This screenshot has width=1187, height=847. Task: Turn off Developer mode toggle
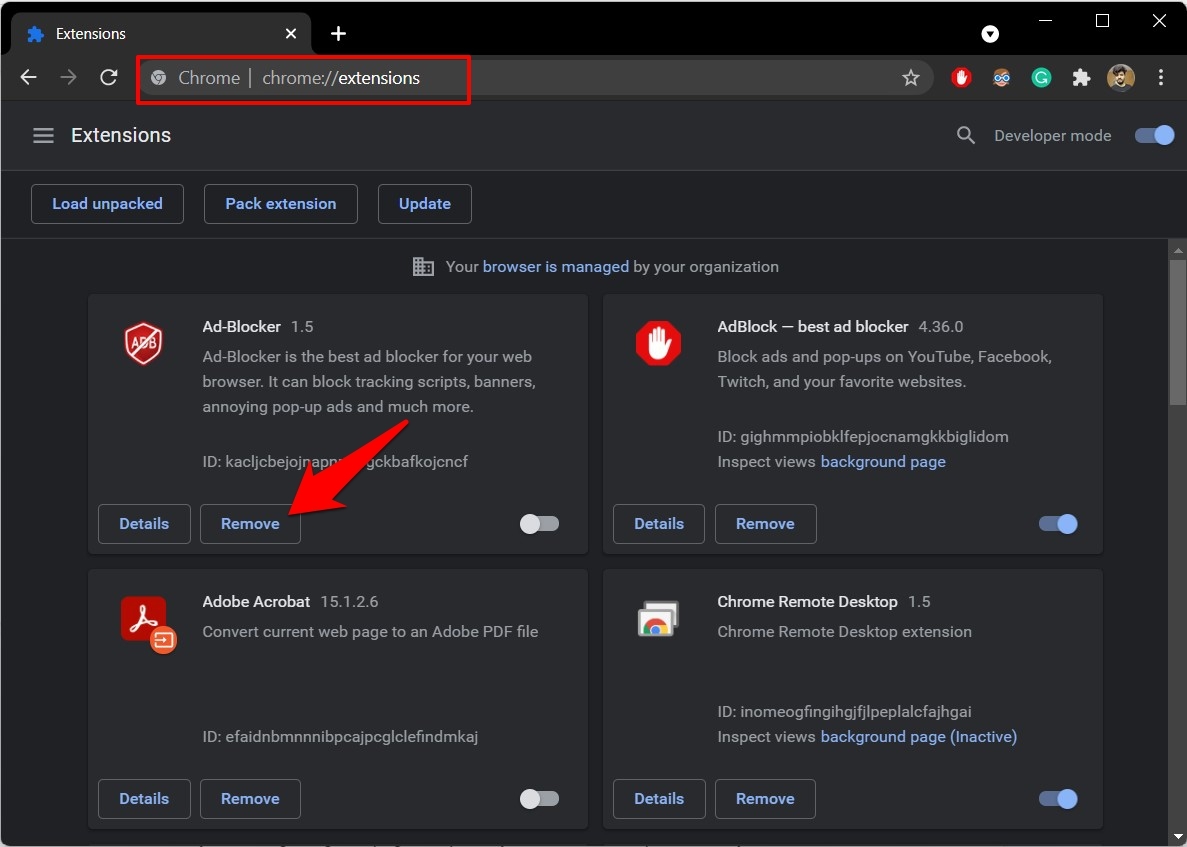click(x=1154, y=135)
